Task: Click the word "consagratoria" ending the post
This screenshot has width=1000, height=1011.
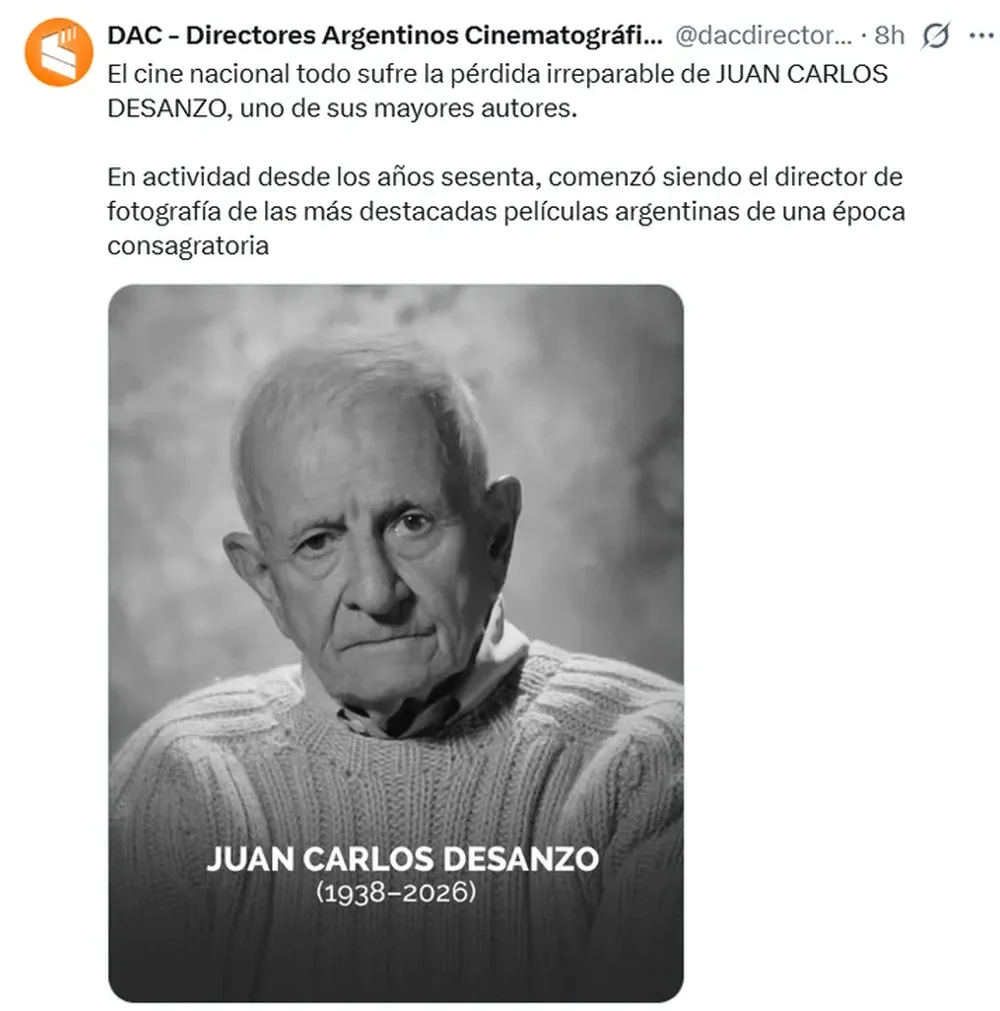Action: point(188,246)
